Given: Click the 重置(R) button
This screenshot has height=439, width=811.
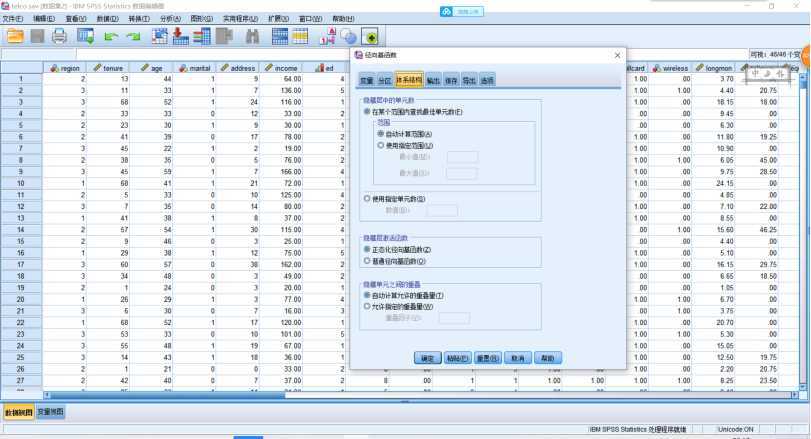Looking at the screenshot, I should pyautogui.click(x=488, y=358).
